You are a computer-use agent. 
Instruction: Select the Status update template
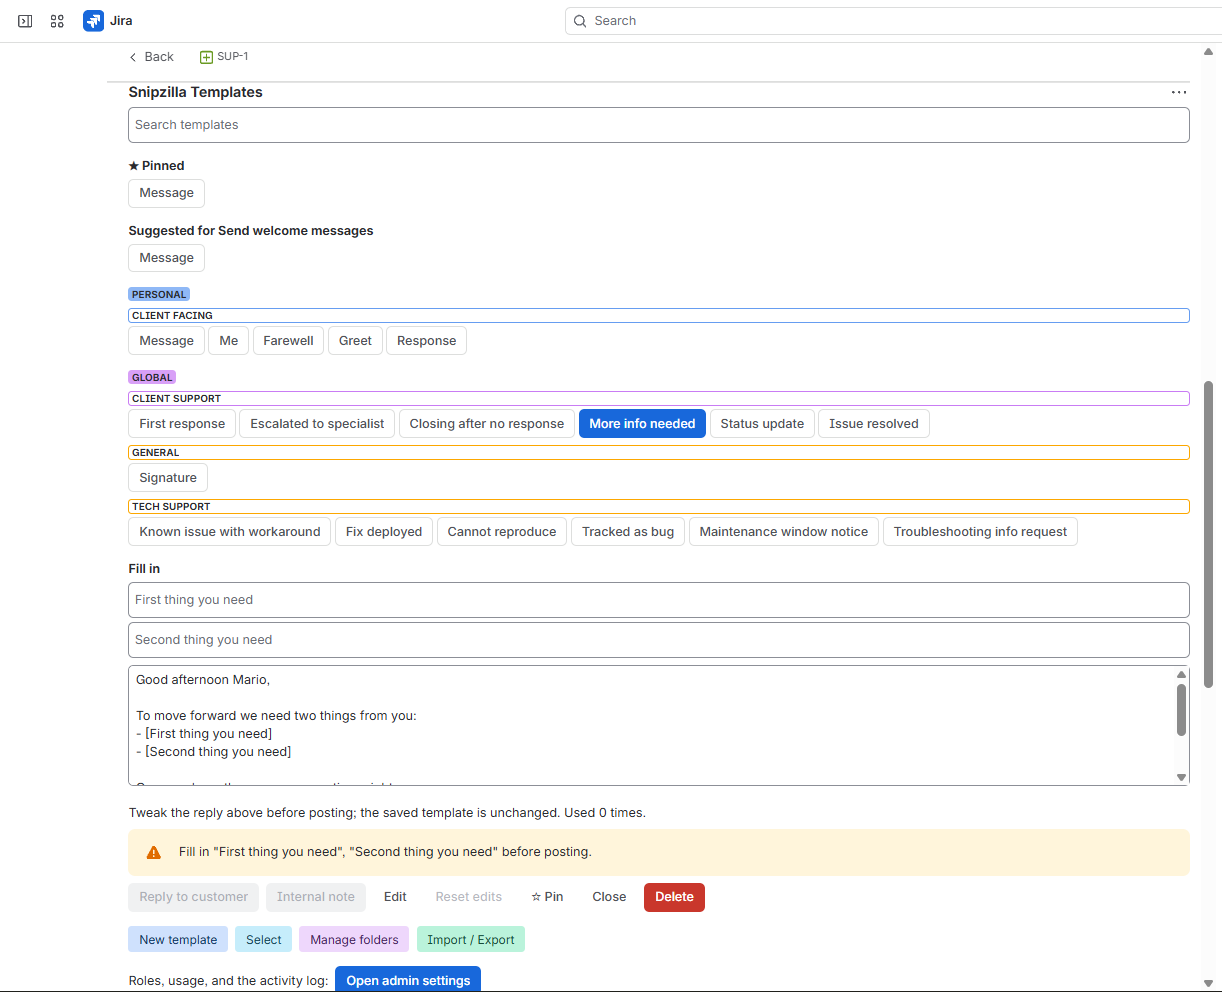point(762,424)
